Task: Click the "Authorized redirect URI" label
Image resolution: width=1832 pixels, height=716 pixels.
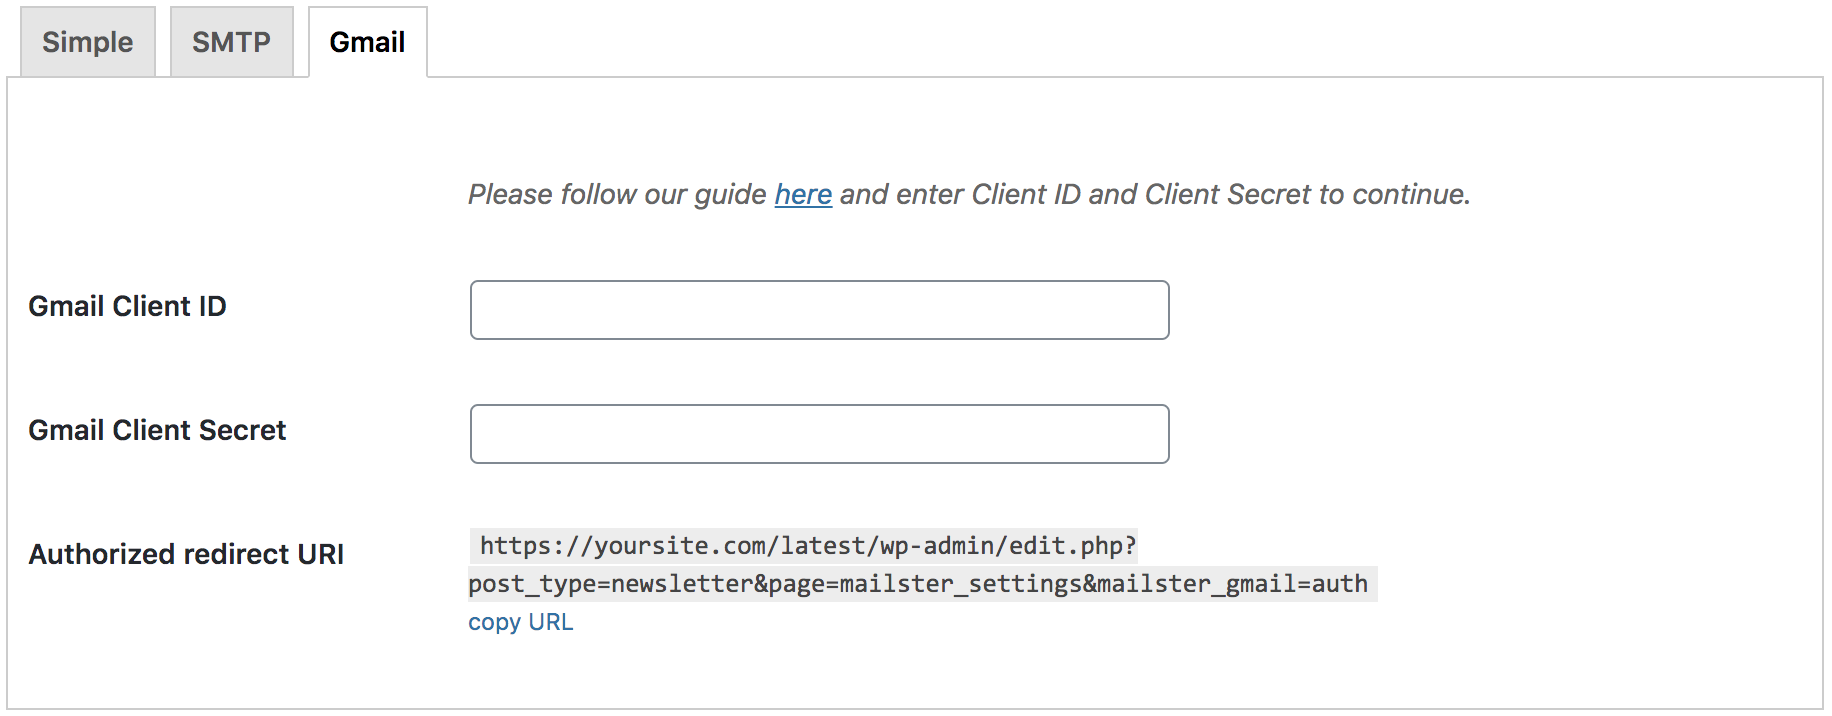Action: 186,554
